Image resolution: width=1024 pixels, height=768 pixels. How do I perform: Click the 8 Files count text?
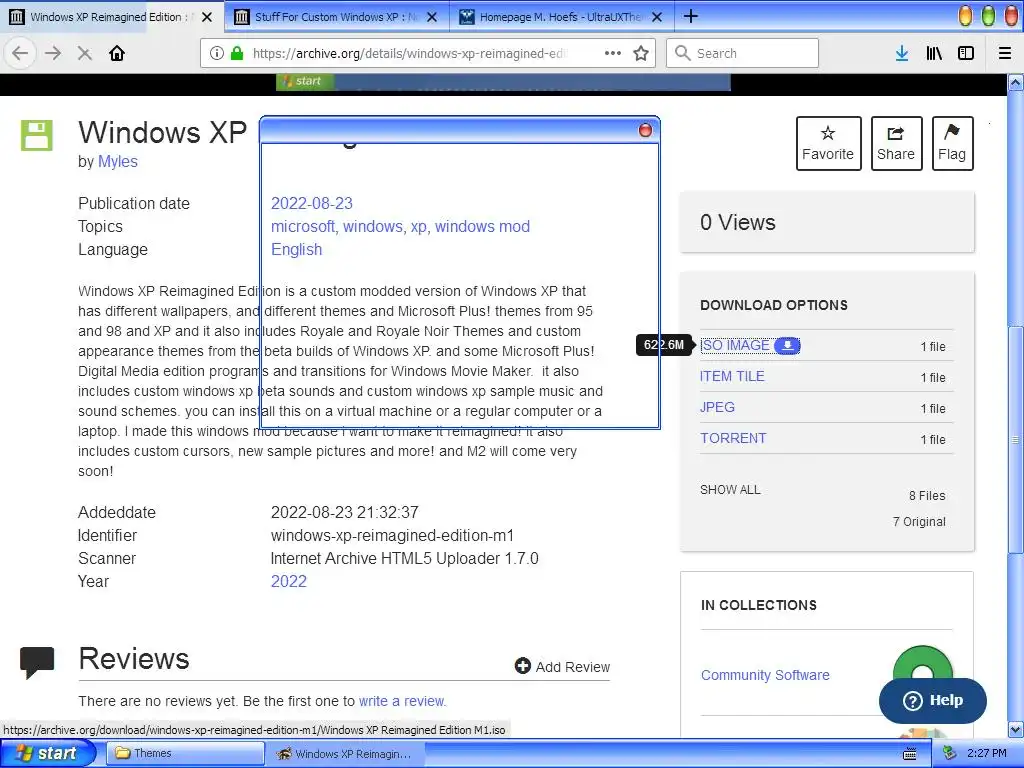coord(927,496)
